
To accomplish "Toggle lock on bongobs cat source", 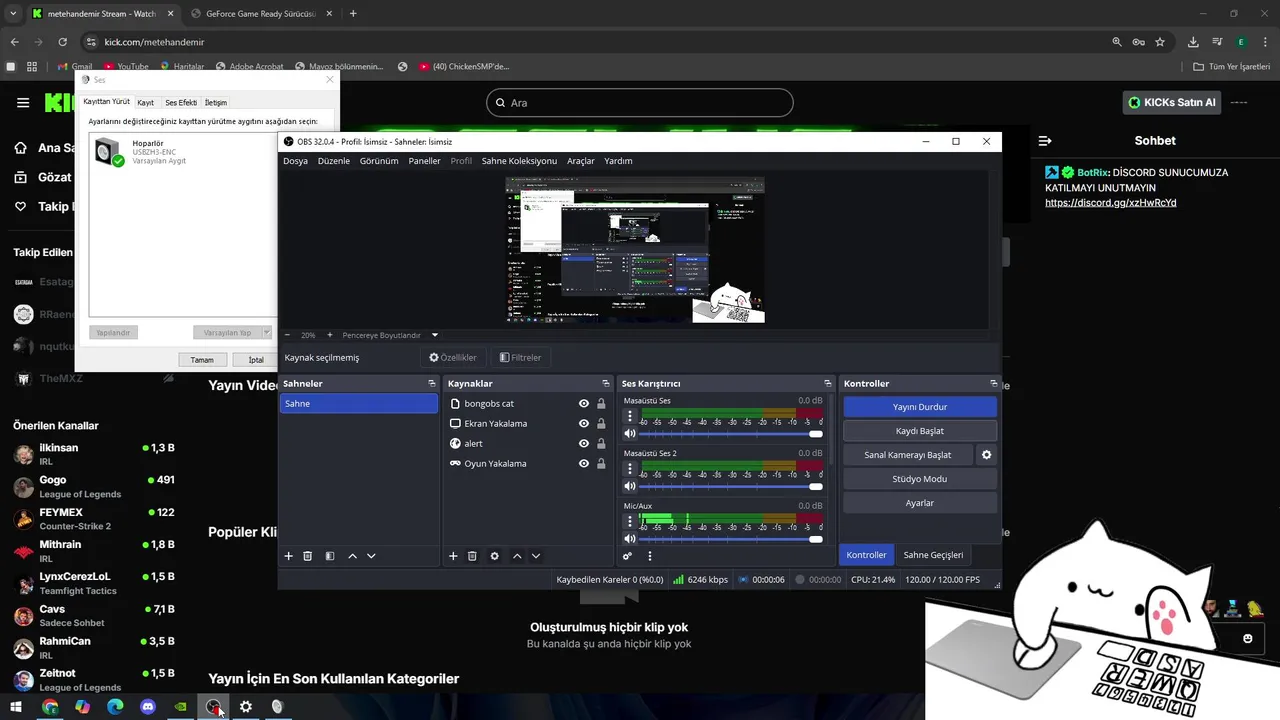I will pyautogui.click(x=601, y=404).
